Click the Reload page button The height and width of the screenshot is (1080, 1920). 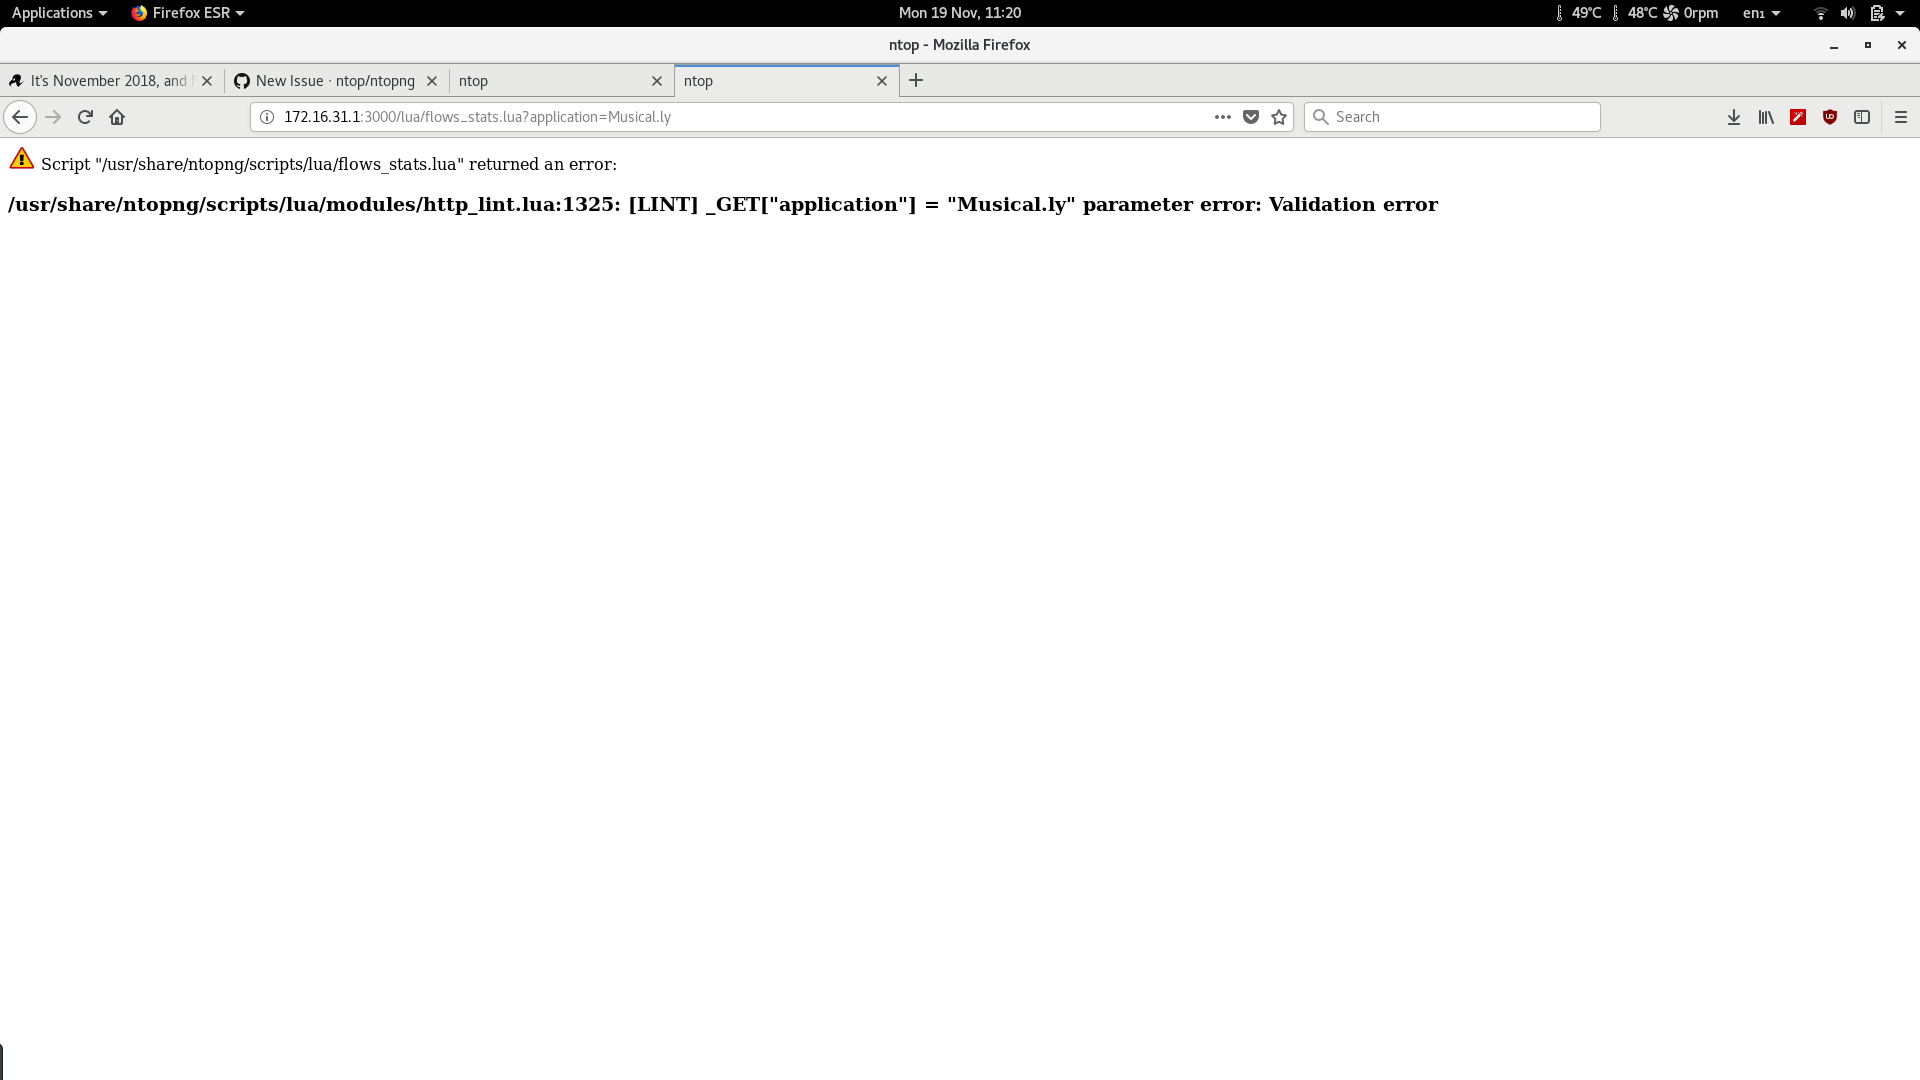(x=85, y=117)
